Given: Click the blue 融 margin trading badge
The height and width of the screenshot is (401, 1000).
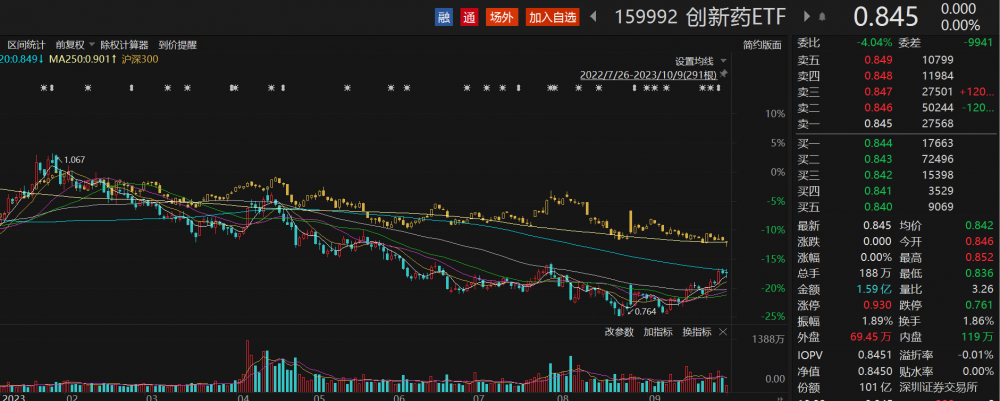Looking at the screenshot, I should pyautogui.click(x=443, y=17).
